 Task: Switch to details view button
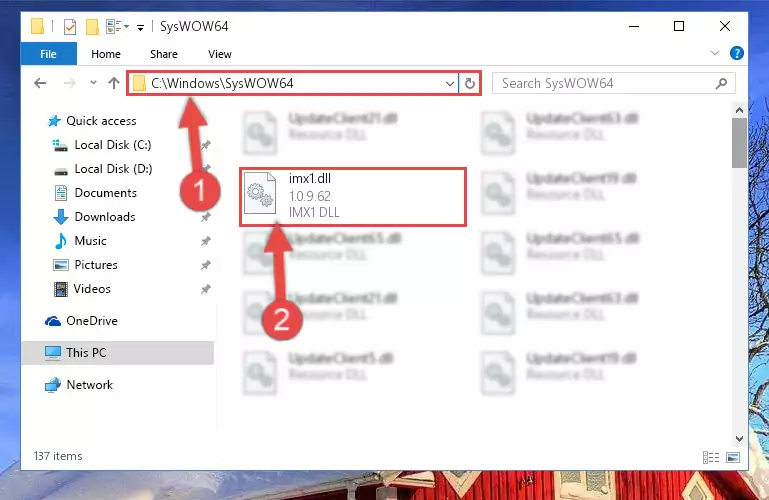[711, 457]
